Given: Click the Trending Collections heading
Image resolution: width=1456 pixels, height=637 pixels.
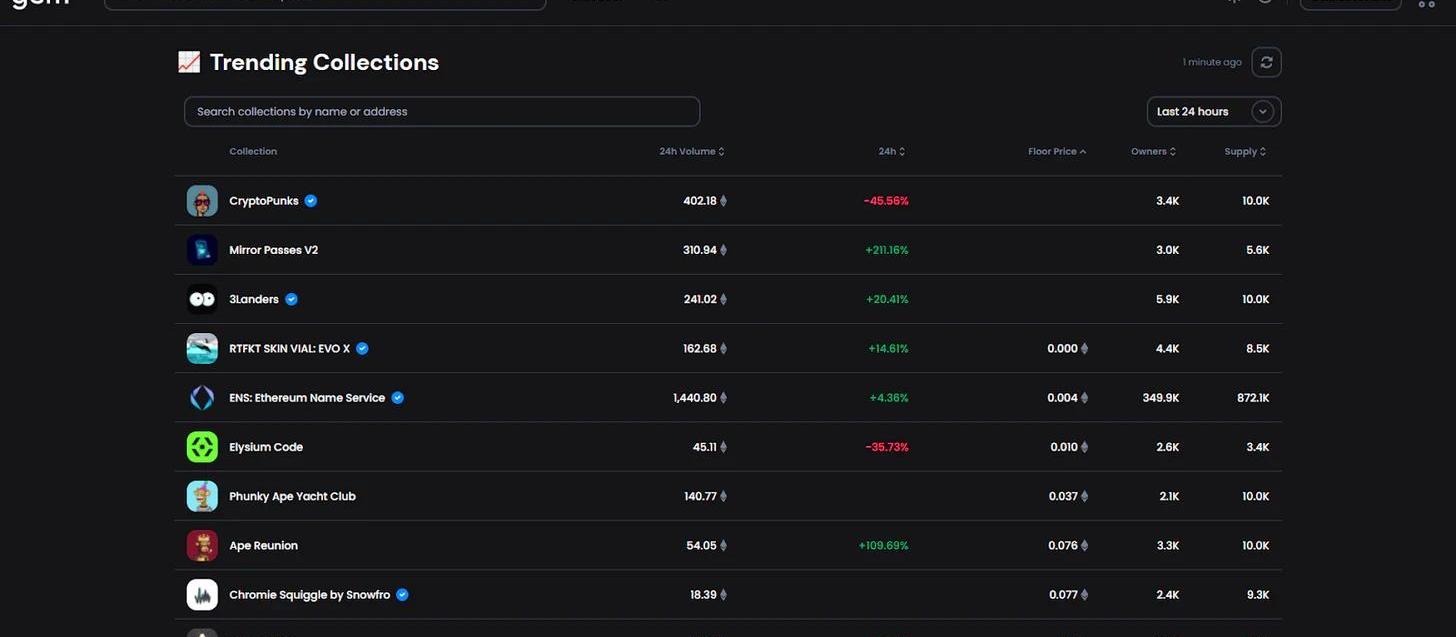Looking at the screenshot, I should click(324, 62).
